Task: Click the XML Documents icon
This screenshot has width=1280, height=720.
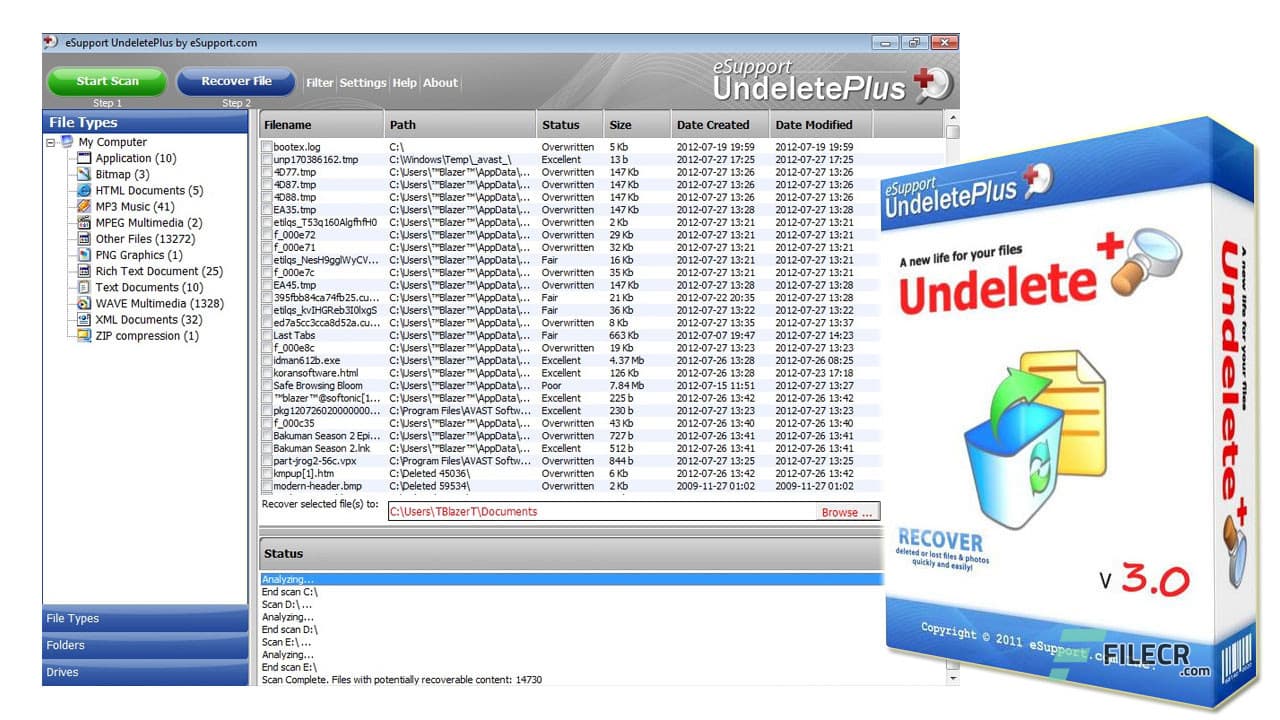Action: pyautogui.click(x=85, y=319)
